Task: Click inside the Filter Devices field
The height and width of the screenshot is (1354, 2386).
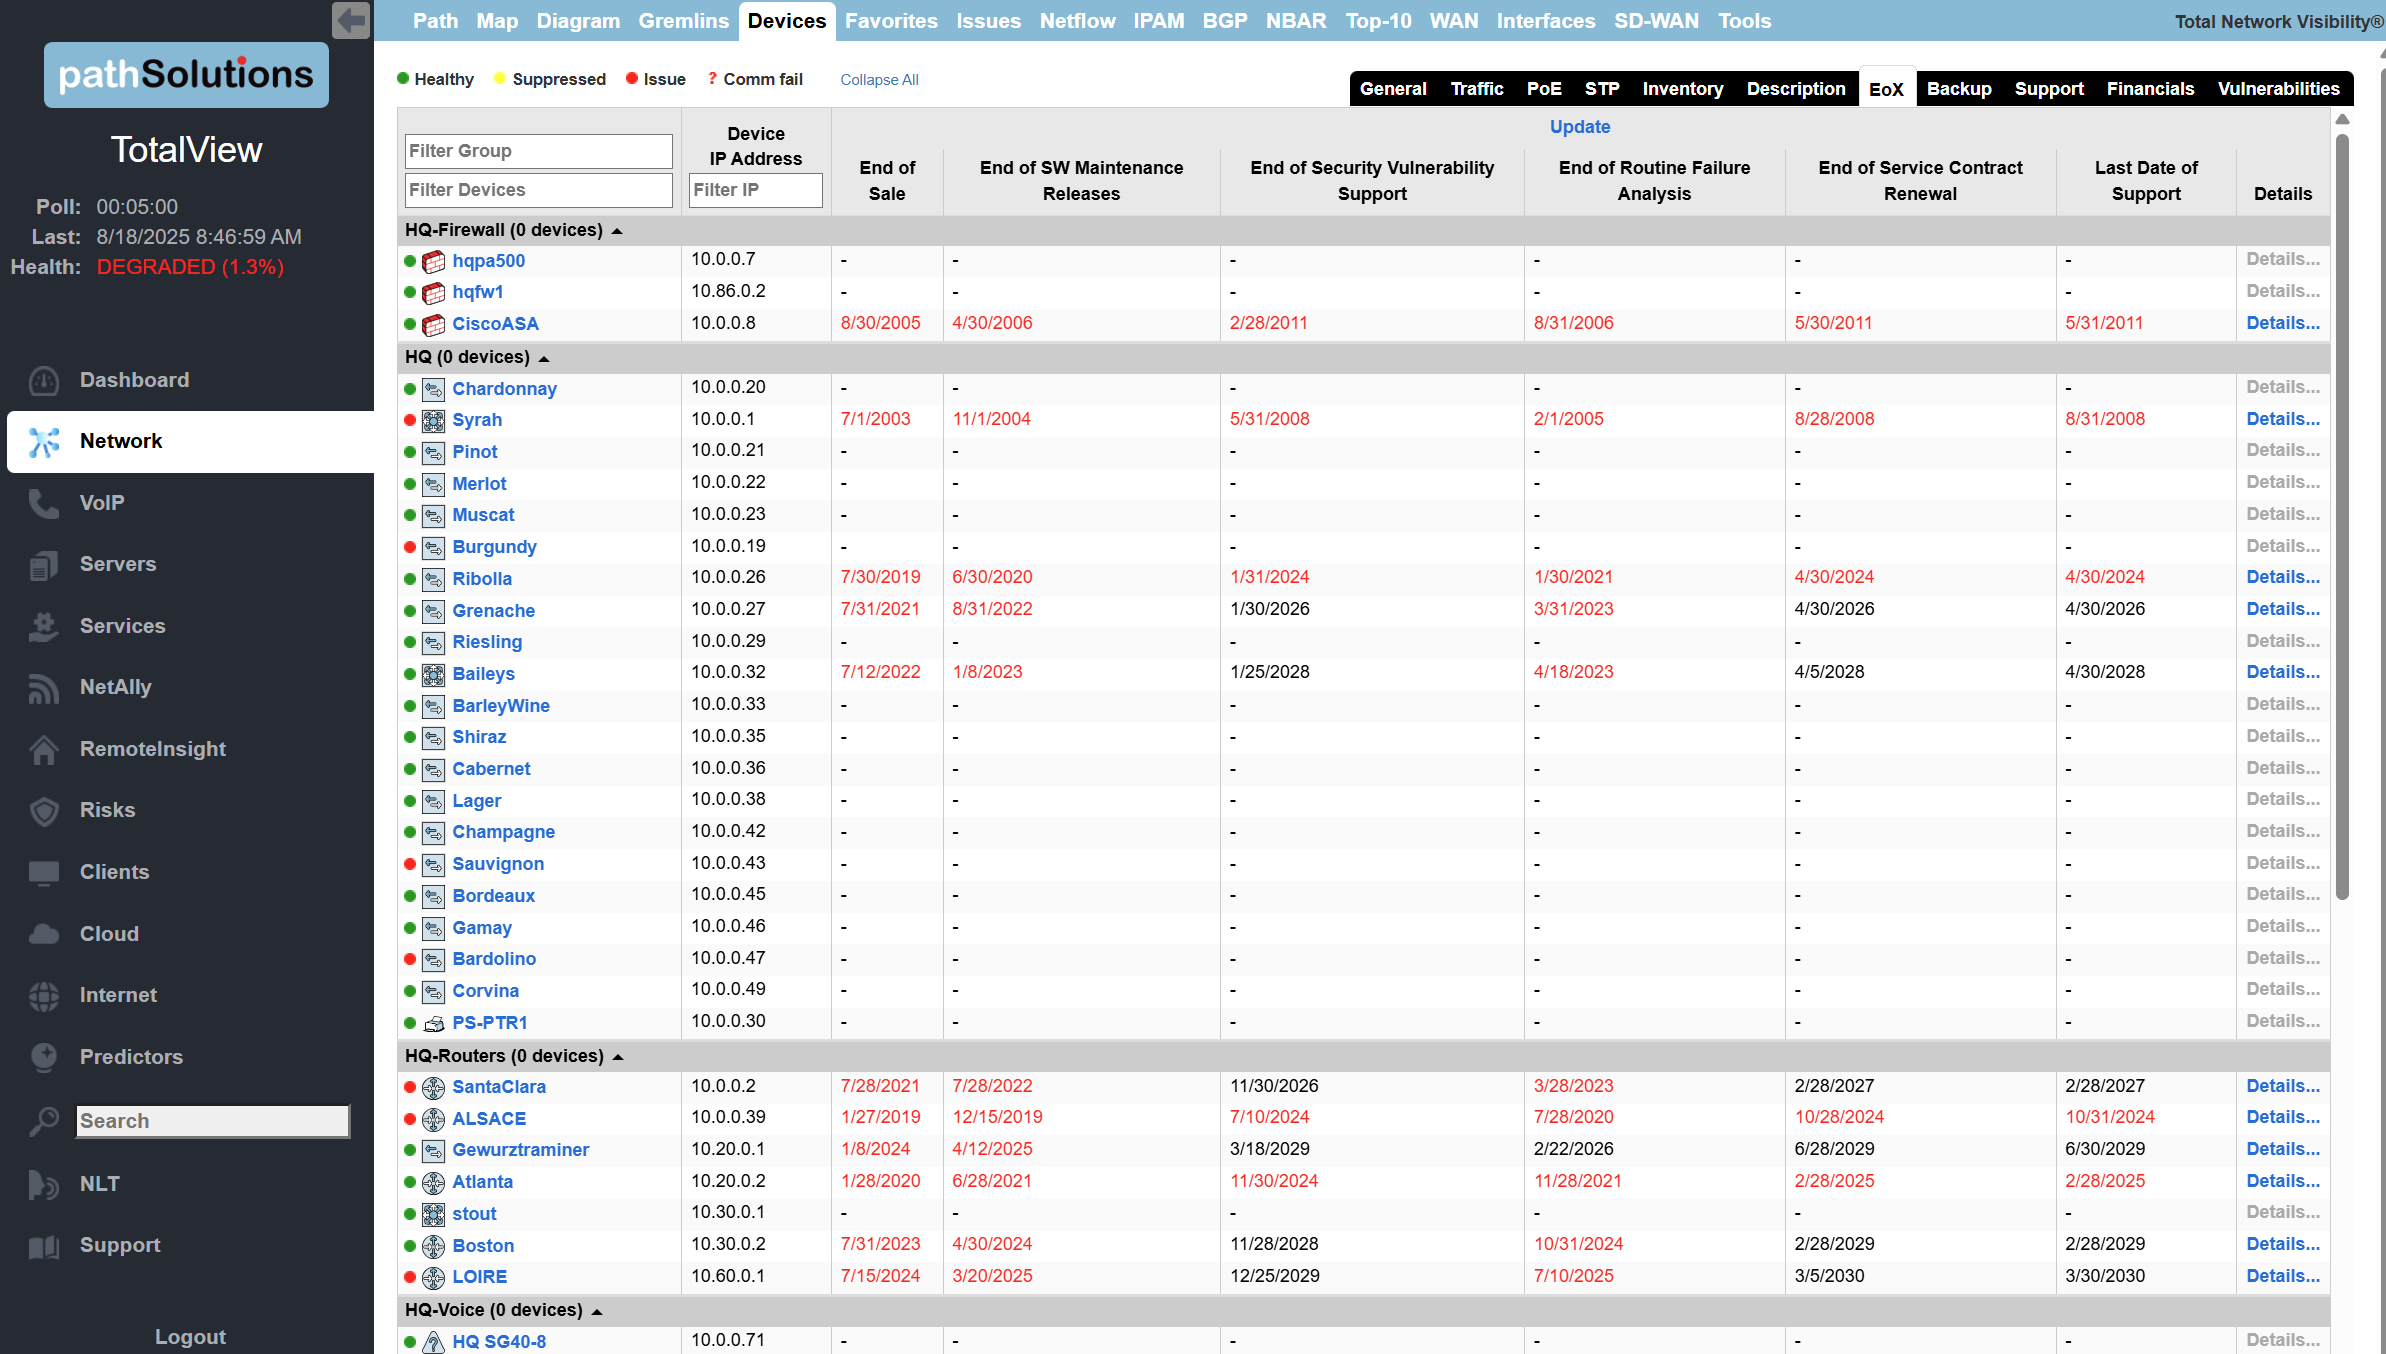Action: point(538,189)
